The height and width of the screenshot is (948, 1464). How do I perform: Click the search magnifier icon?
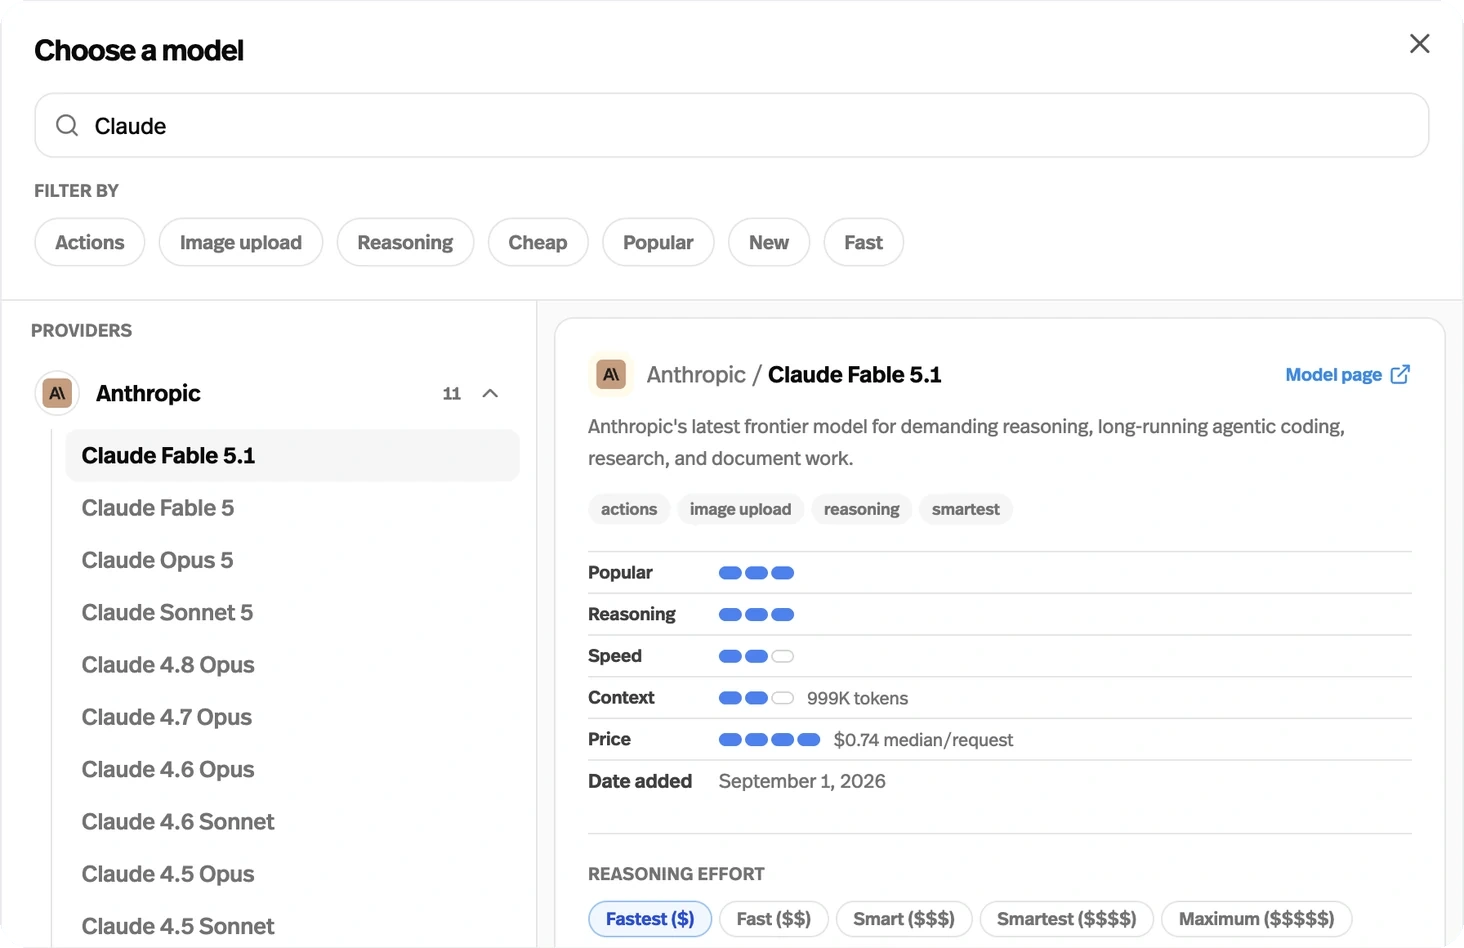[67, 125]
